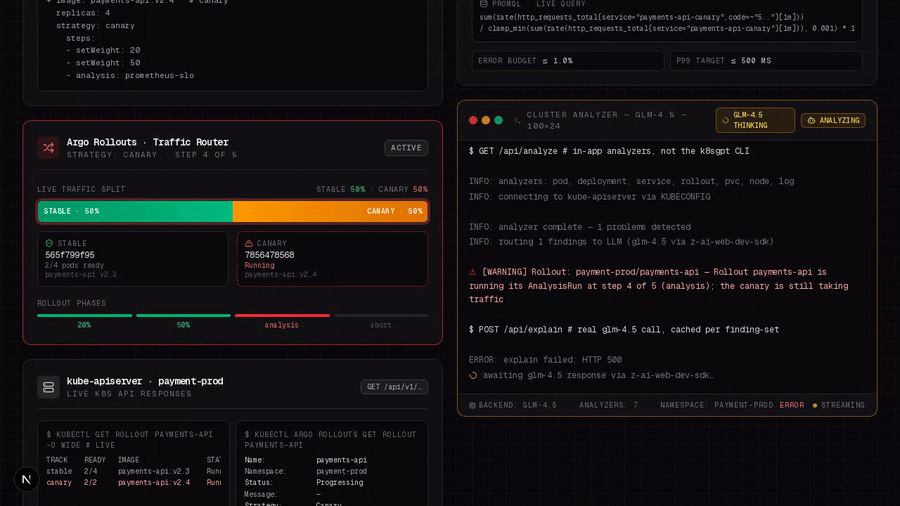Click 'ANALYZERS: 7' in terminal status bar
Viewport: 900px width, 506px height.
tap(608, 405)
